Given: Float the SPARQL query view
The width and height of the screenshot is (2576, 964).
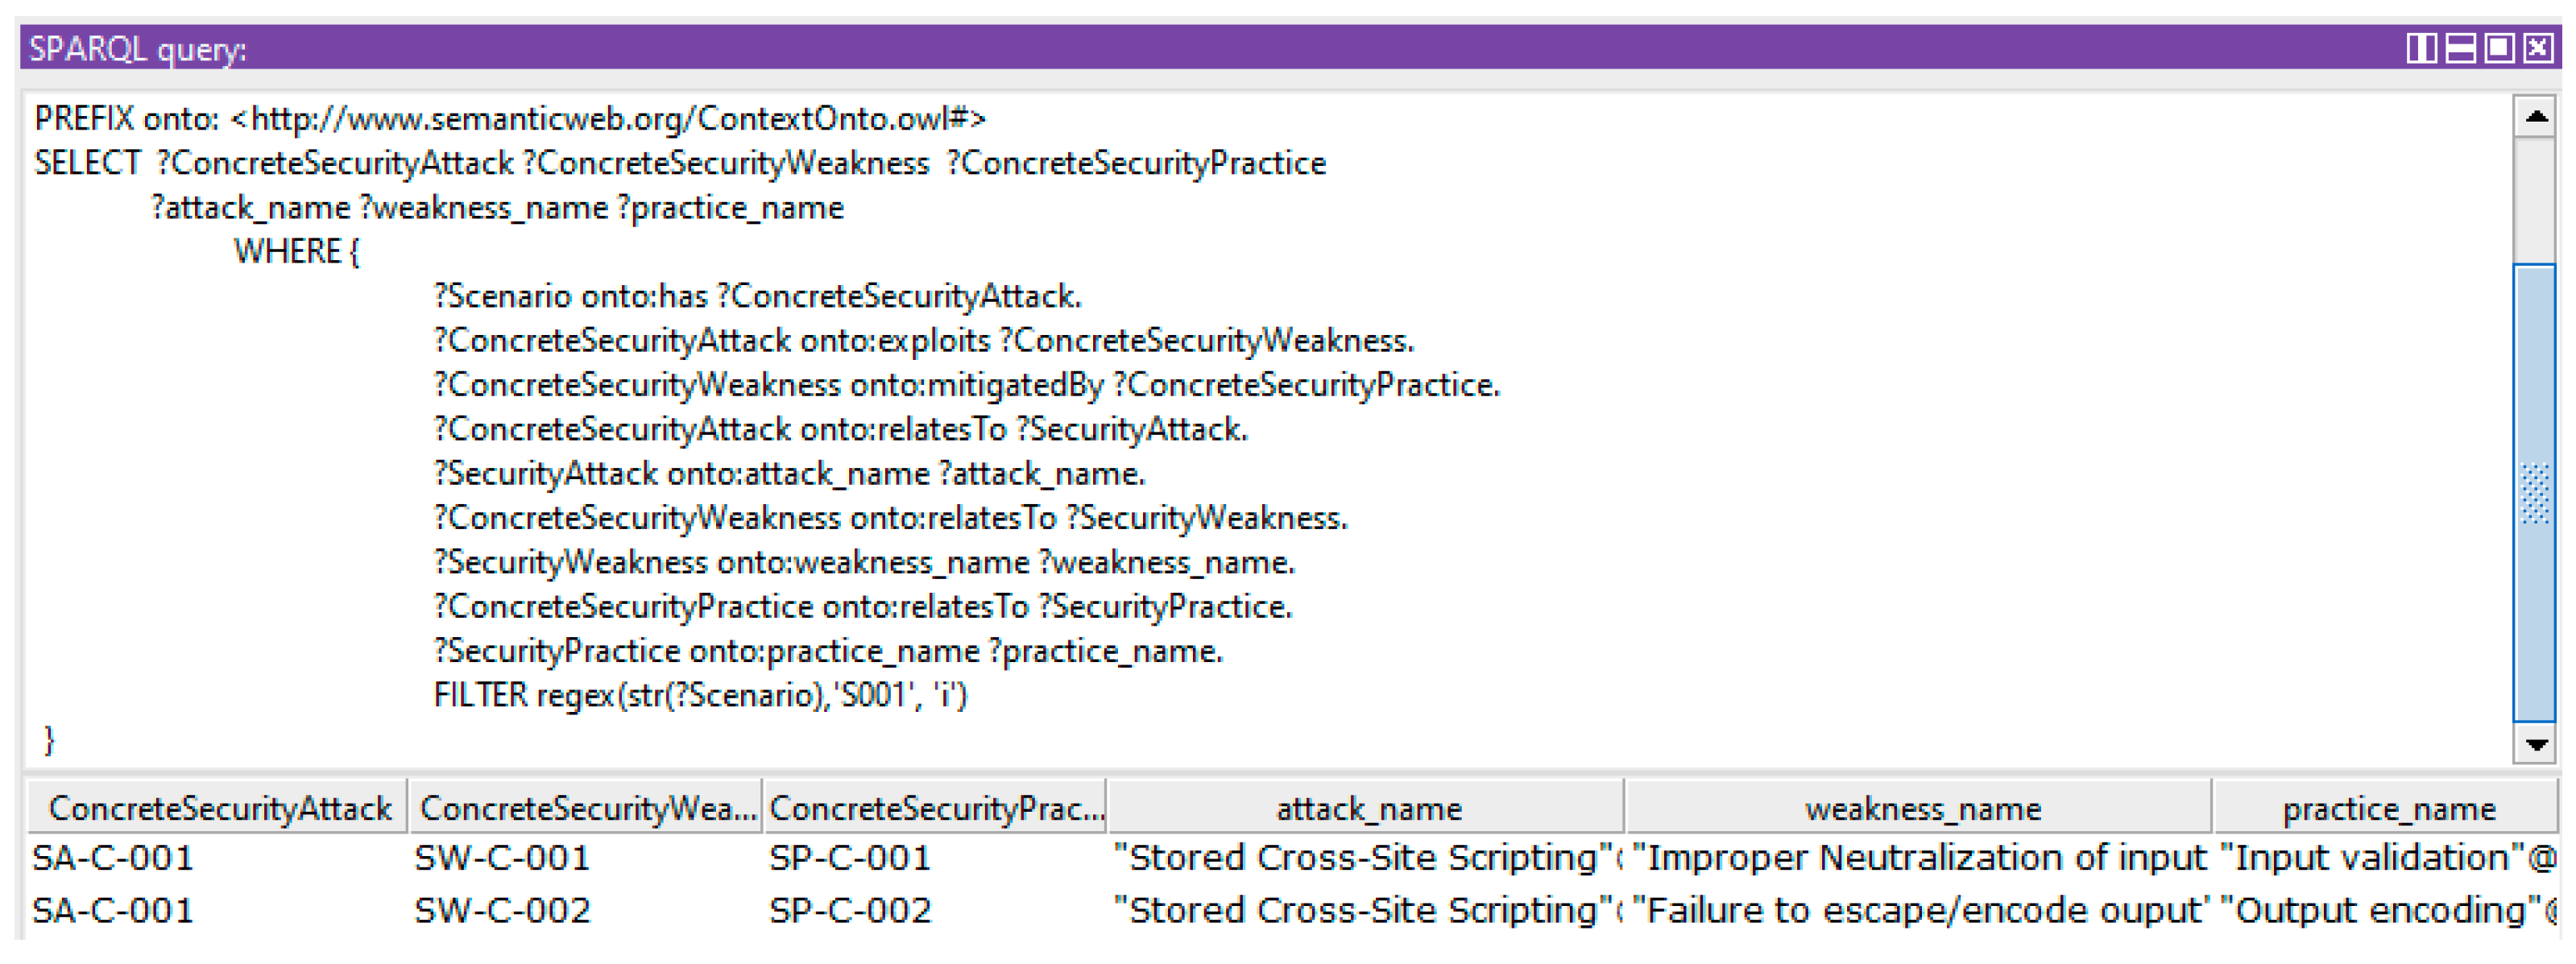Looking at the screenshot, I should pyautogui.click(x=2499, y=48).
